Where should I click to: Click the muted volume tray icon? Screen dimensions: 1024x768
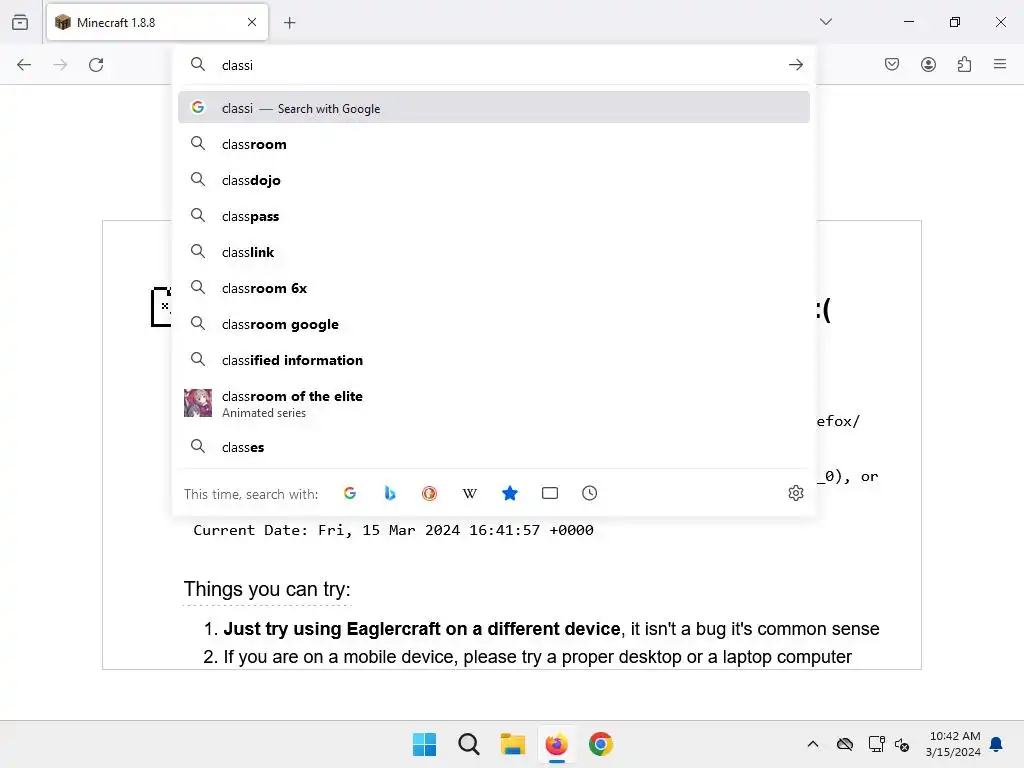click(x=902, y=744)
